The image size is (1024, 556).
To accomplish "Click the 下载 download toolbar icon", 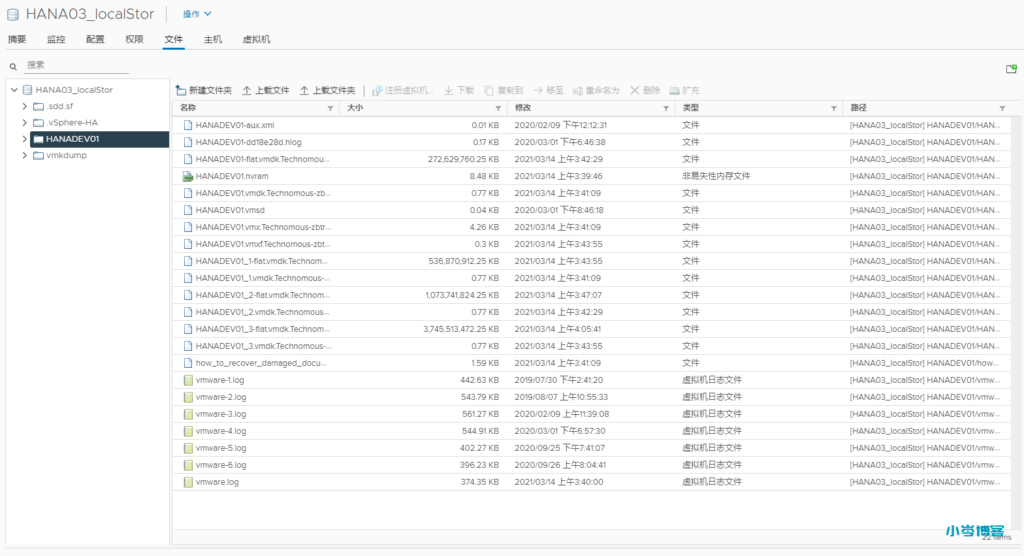I will tap(449, 90).
